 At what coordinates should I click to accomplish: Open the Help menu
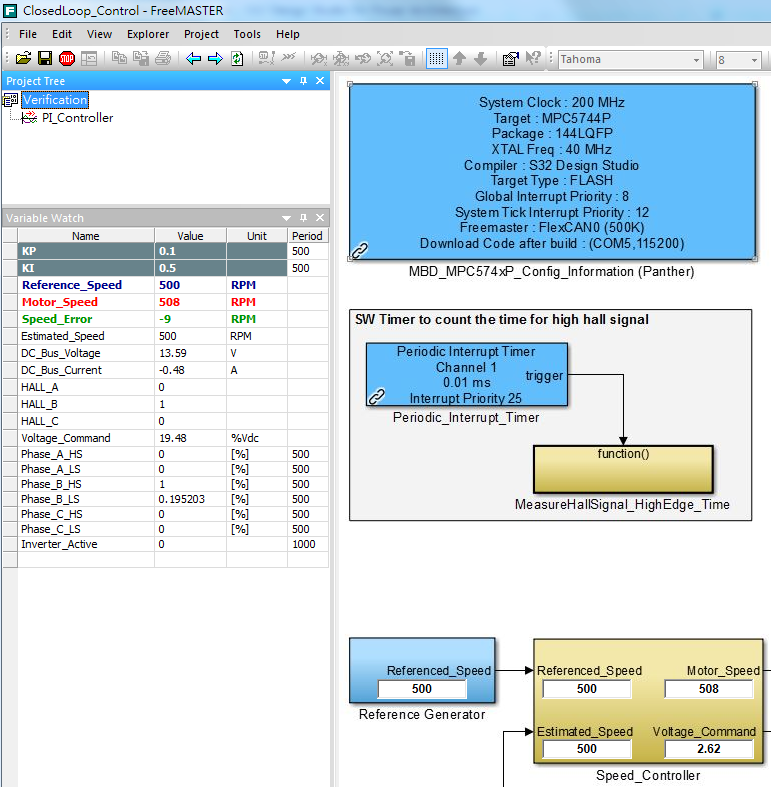287,34
